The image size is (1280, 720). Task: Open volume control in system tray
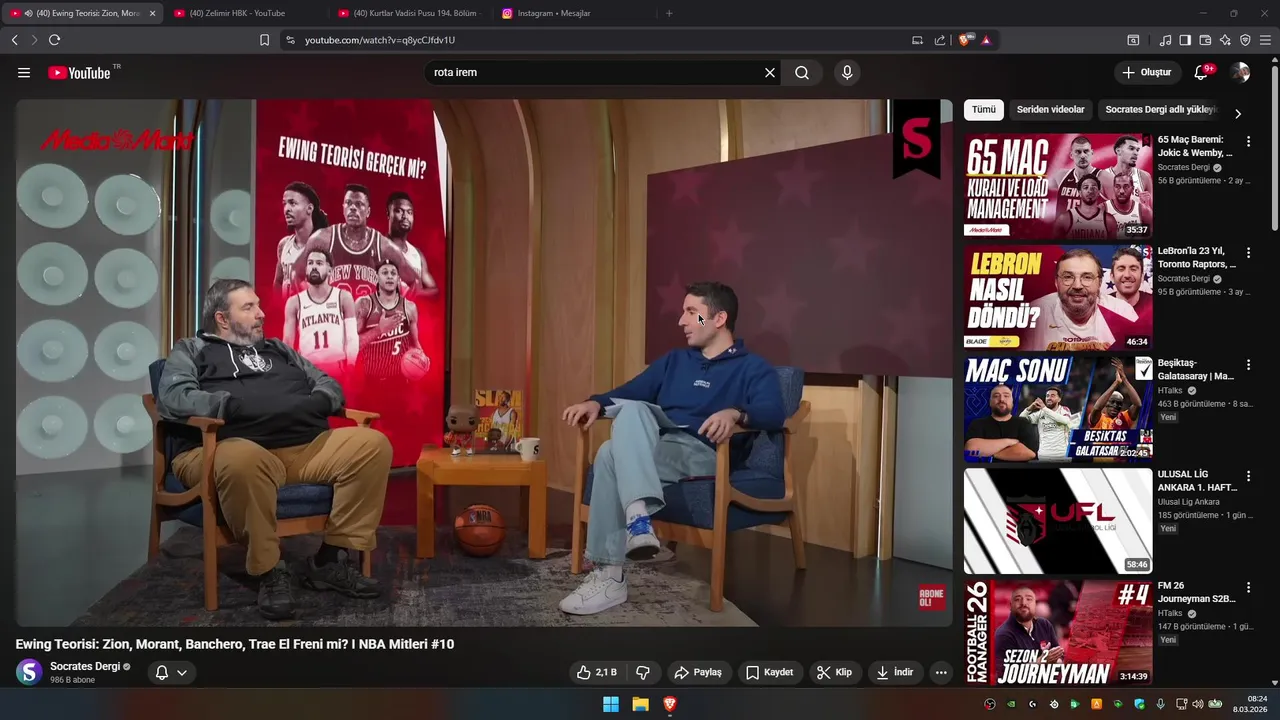point(1198,704)
